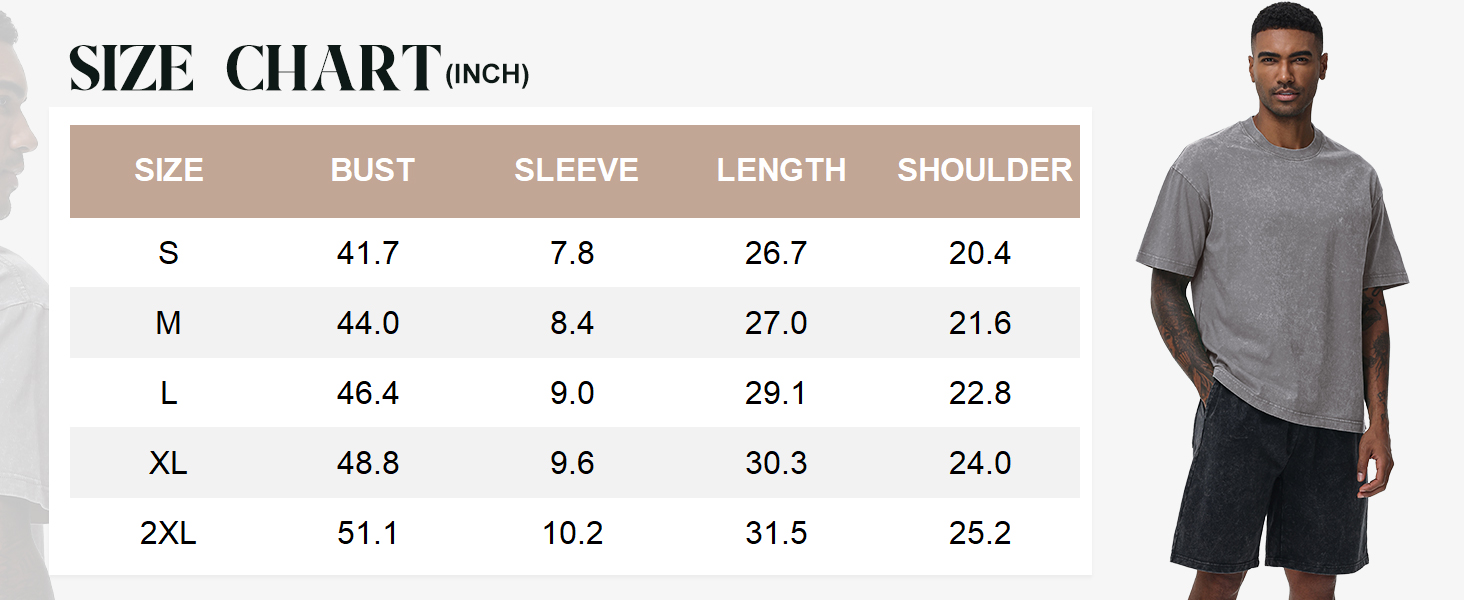
Task: Click bust value 41.7
Action: 368,253
